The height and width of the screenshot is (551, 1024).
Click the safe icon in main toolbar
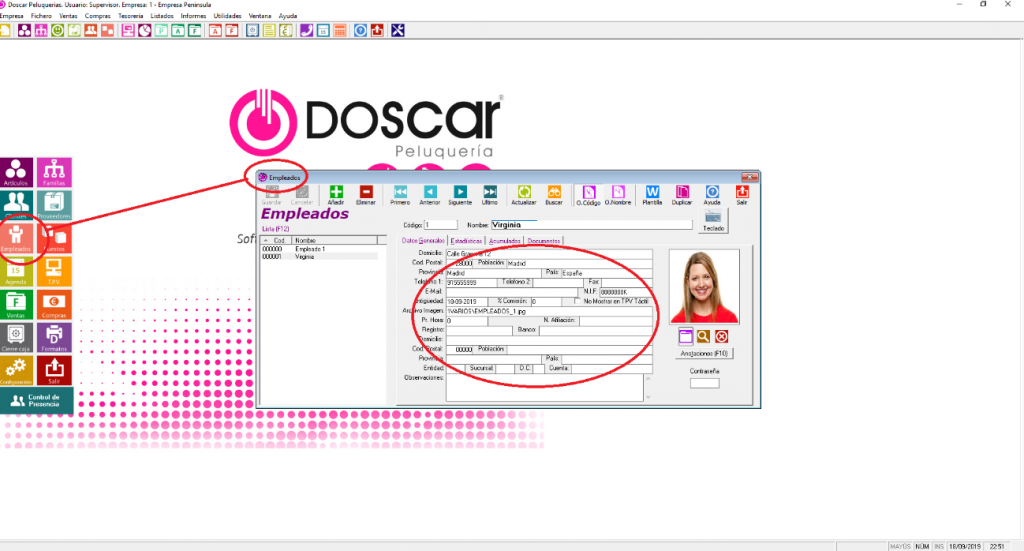pos(252,31)
